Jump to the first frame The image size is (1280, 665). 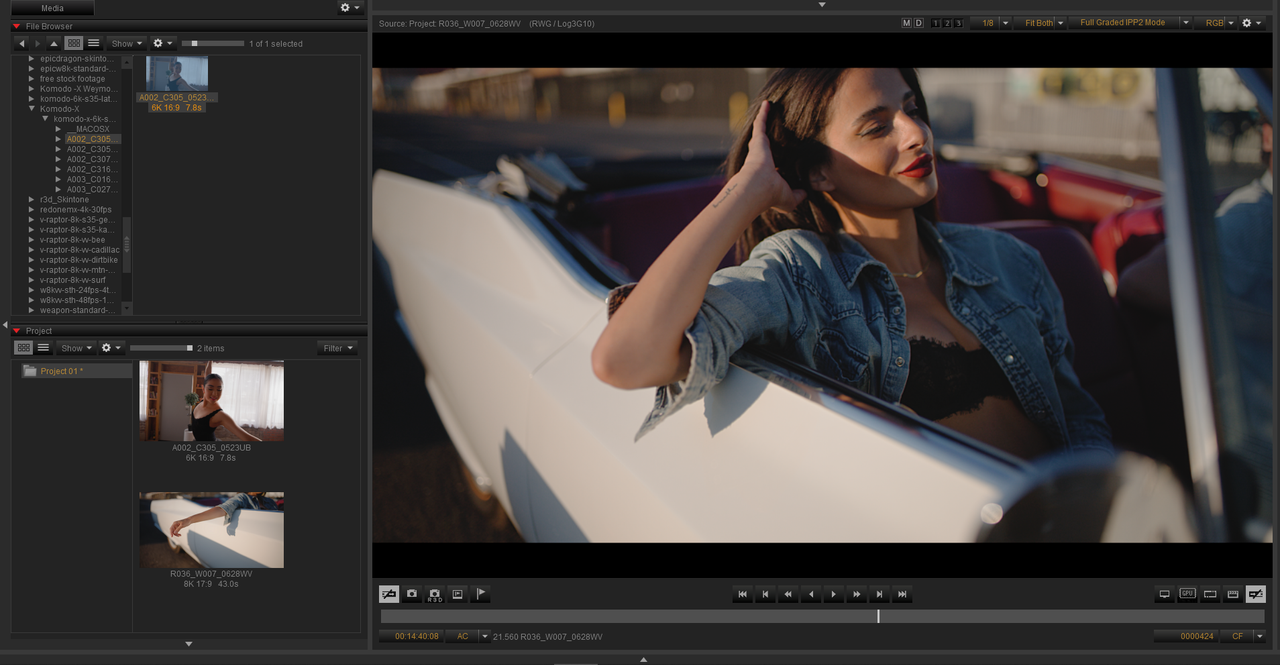(x=742, y=594)
